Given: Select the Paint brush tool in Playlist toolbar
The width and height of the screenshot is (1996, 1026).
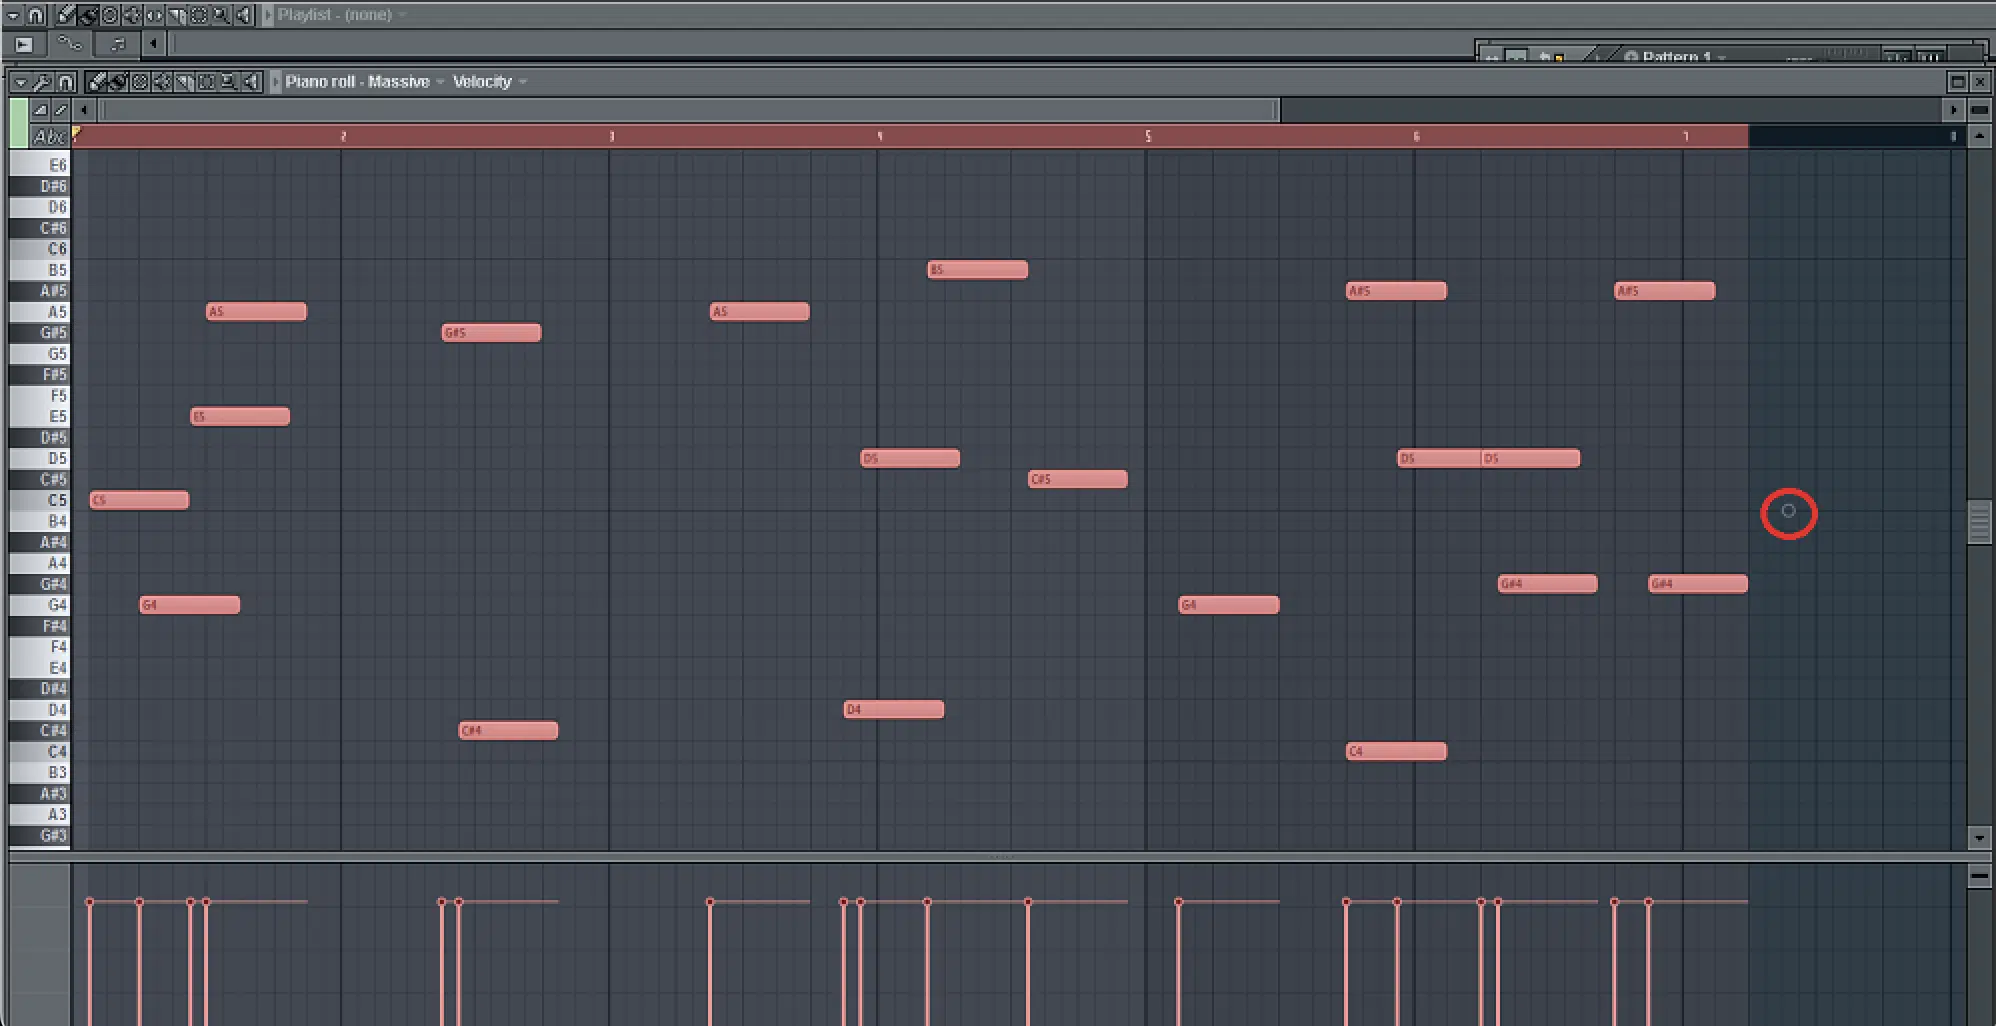Looking at the screenshot, I should tap(88, 15).
